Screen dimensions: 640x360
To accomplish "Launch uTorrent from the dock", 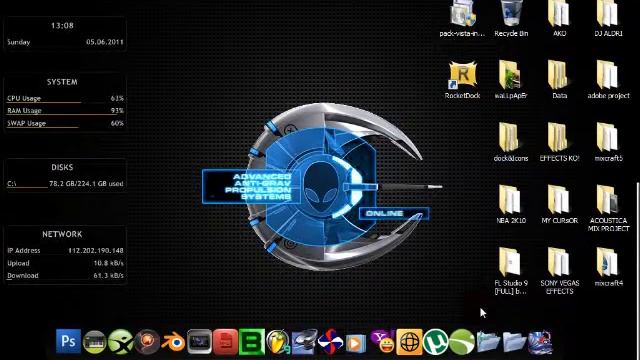I will 435,342.
